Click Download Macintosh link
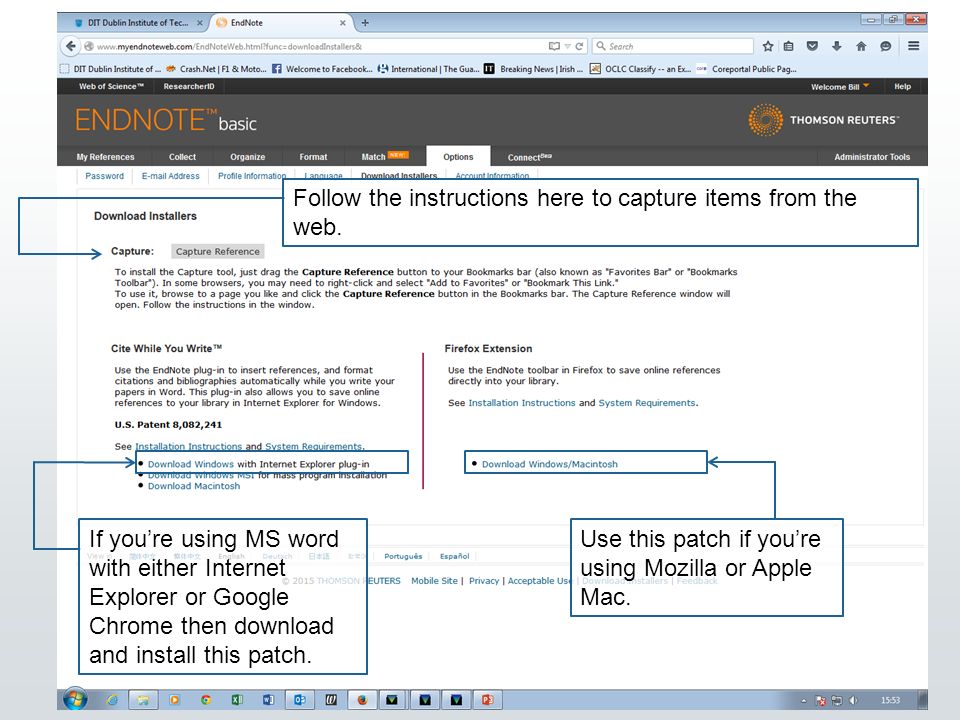This screenshot has width=960, height=720. click(x=194, y=486)
